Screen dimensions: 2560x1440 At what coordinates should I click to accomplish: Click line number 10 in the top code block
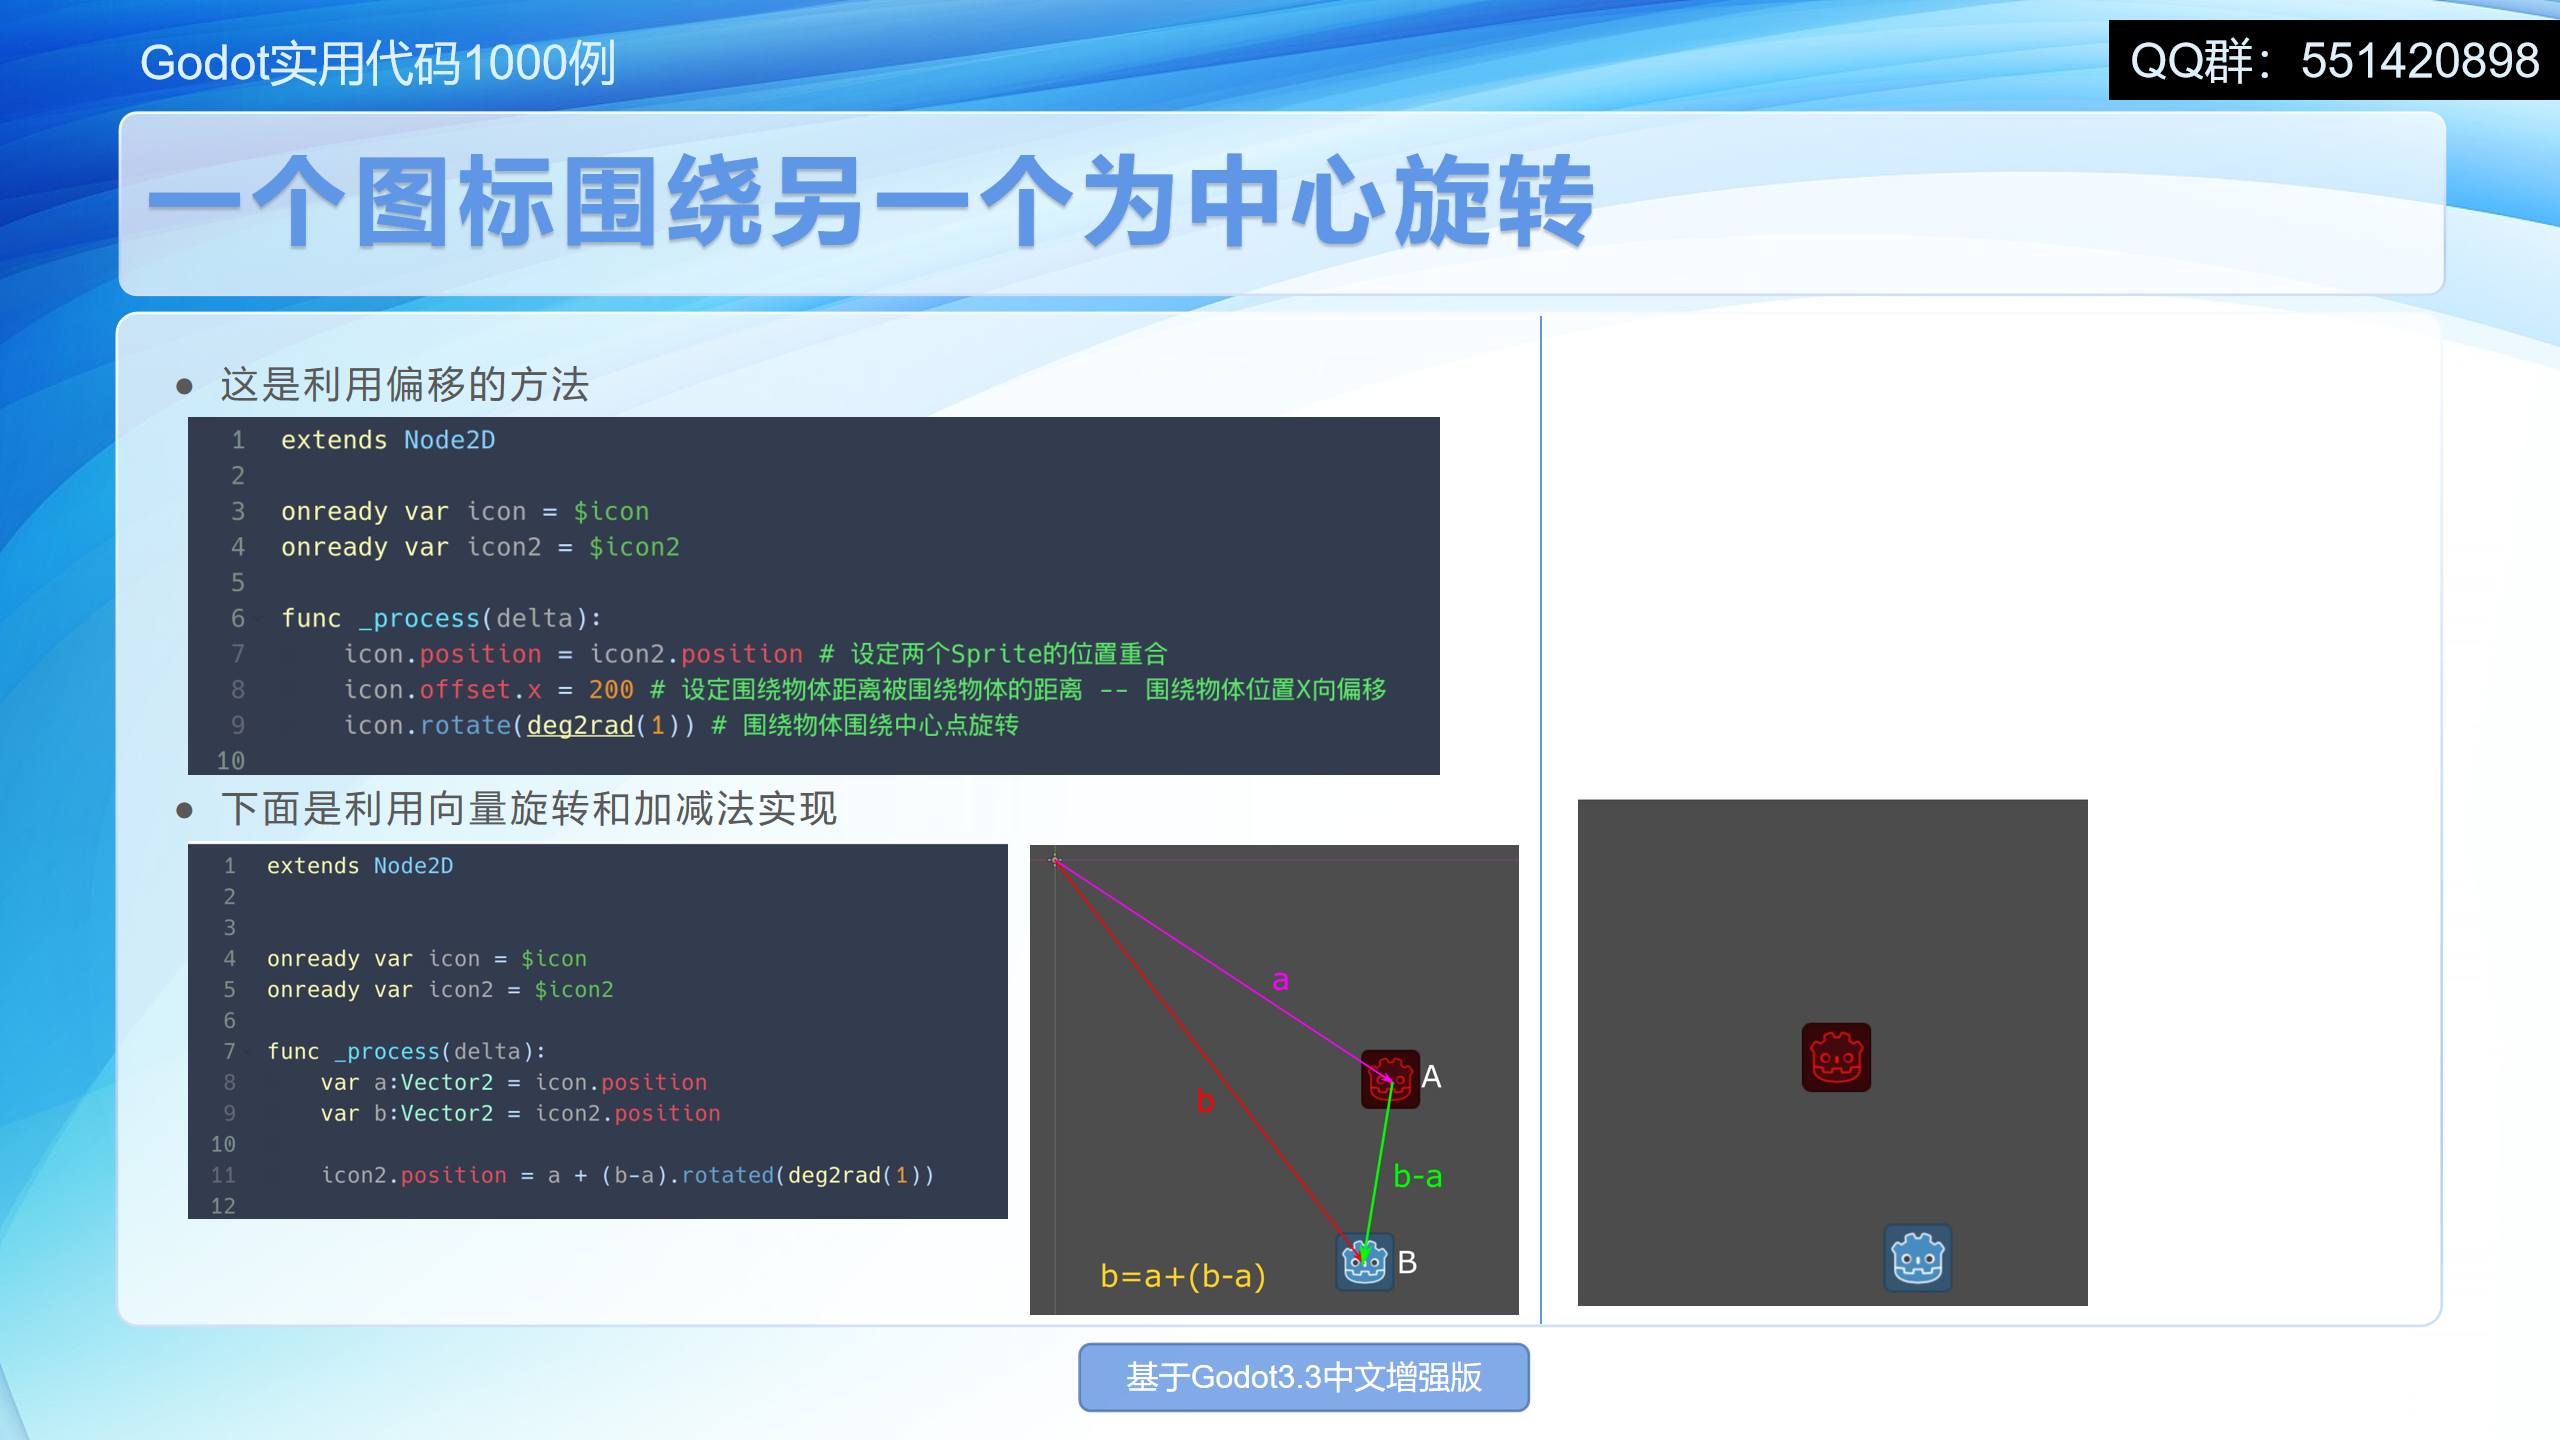tap(230, 761)
